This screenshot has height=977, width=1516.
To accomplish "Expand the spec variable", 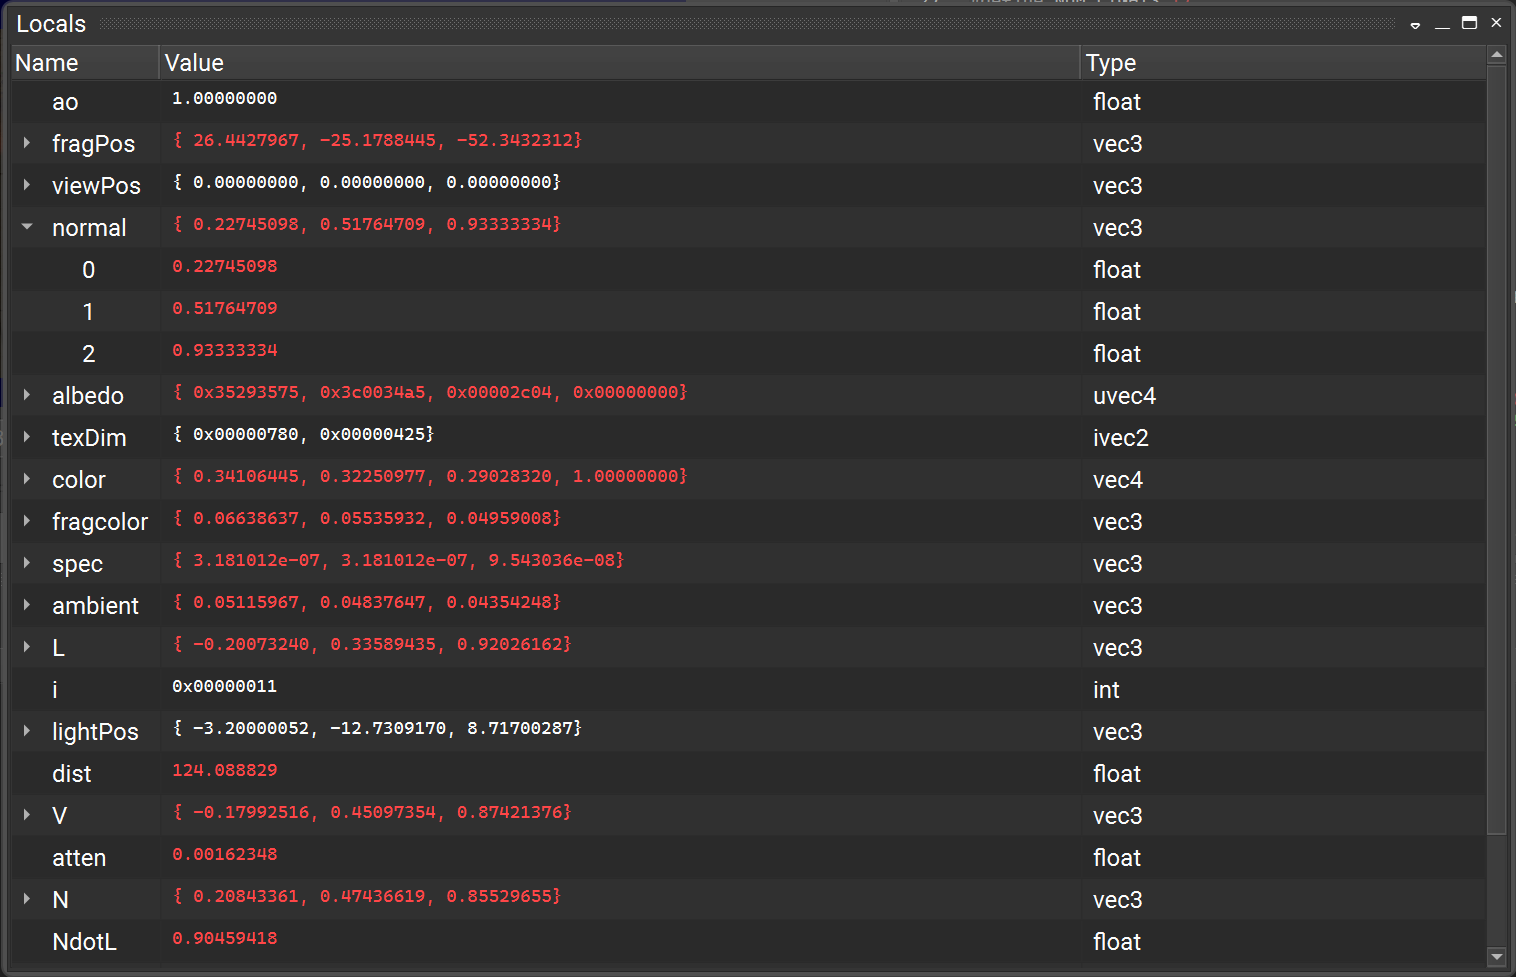I will [26, 563].
